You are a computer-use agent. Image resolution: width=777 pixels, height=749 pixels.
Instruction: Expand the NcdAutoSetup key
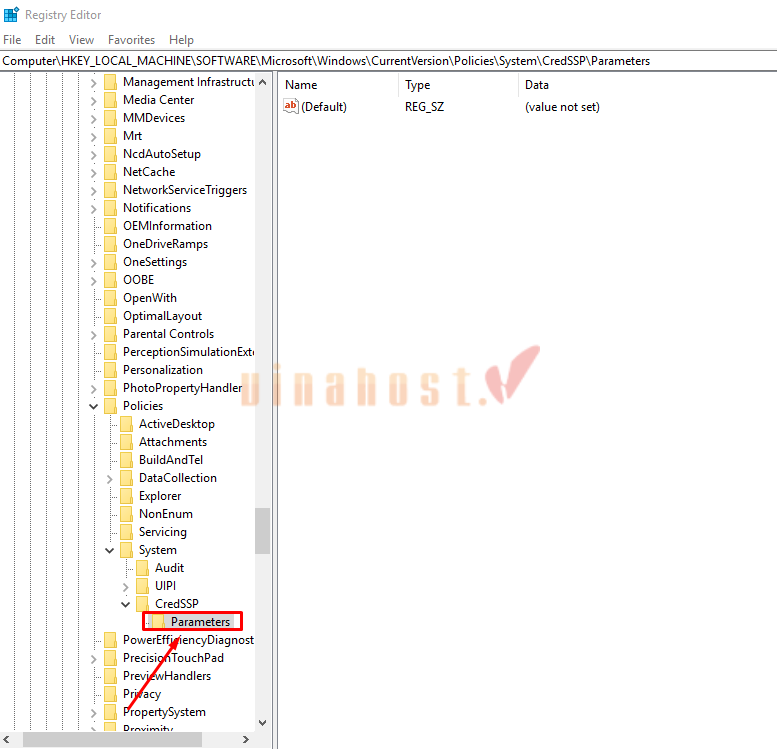94,155
